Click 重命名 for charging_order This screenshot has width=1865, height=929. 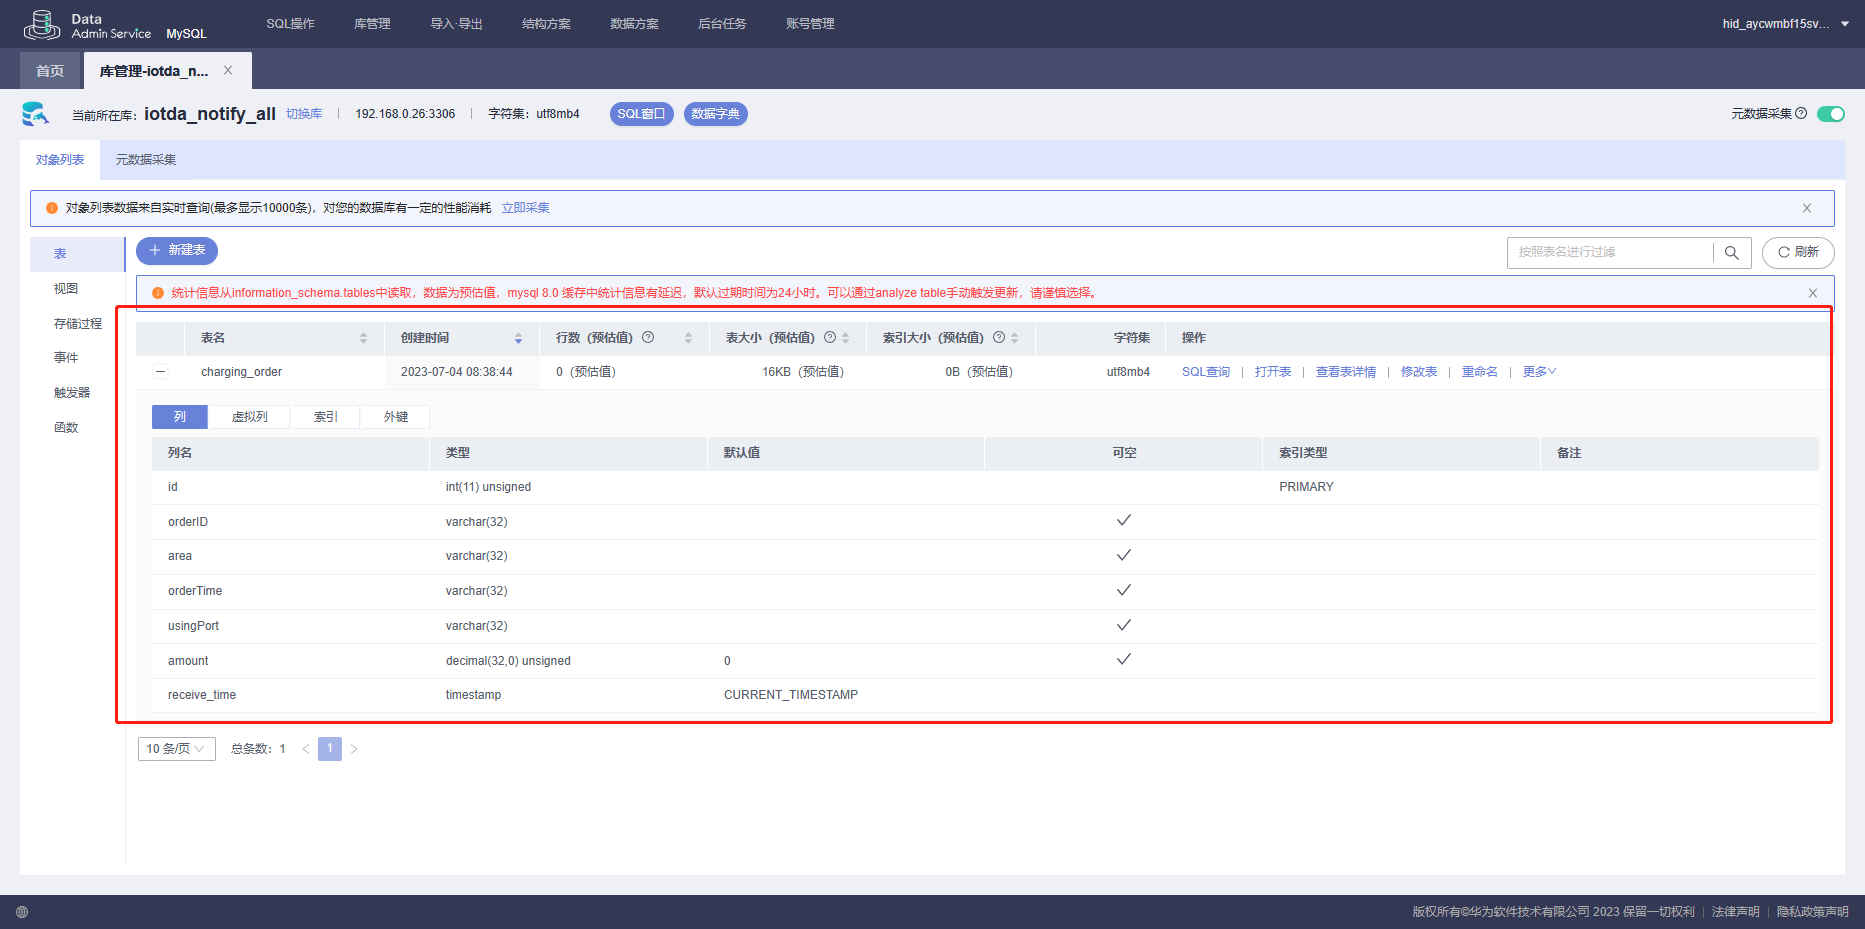tap(1480, 372)
